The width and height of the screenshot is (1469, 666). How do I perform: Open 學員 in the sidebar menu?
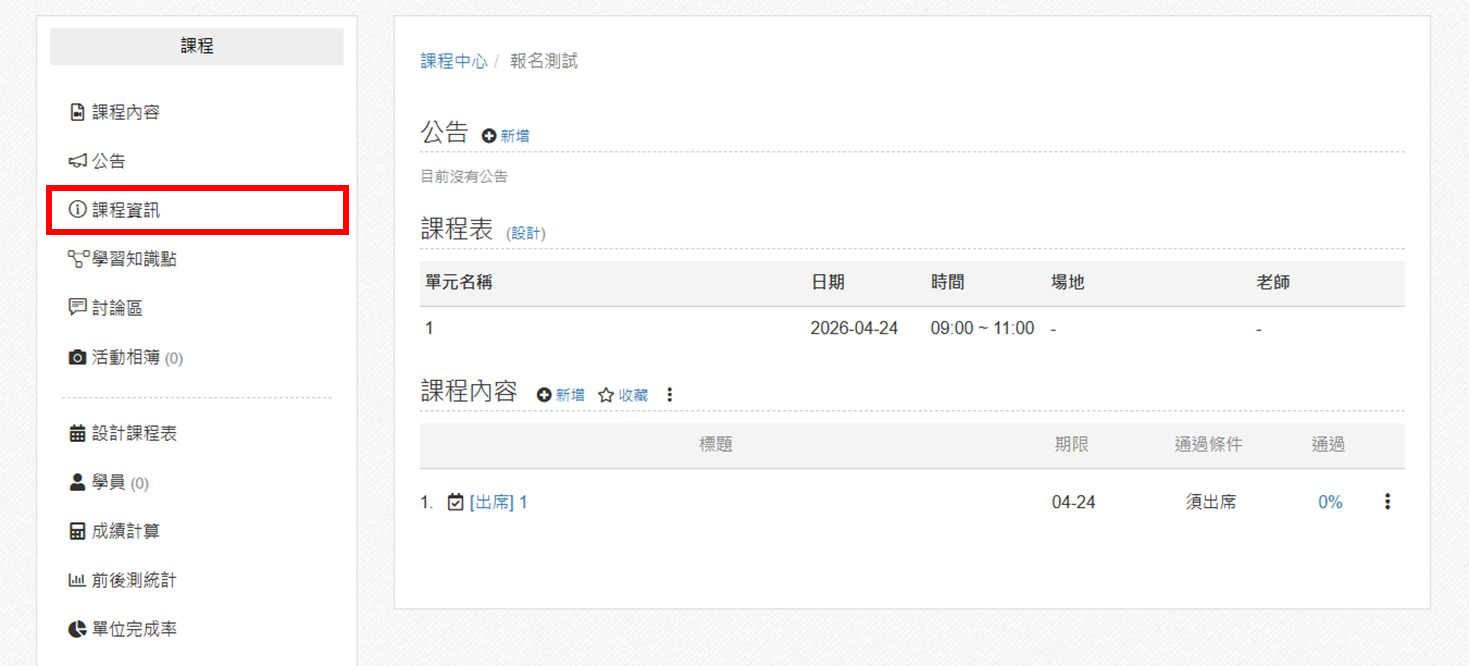click(109, 483)
